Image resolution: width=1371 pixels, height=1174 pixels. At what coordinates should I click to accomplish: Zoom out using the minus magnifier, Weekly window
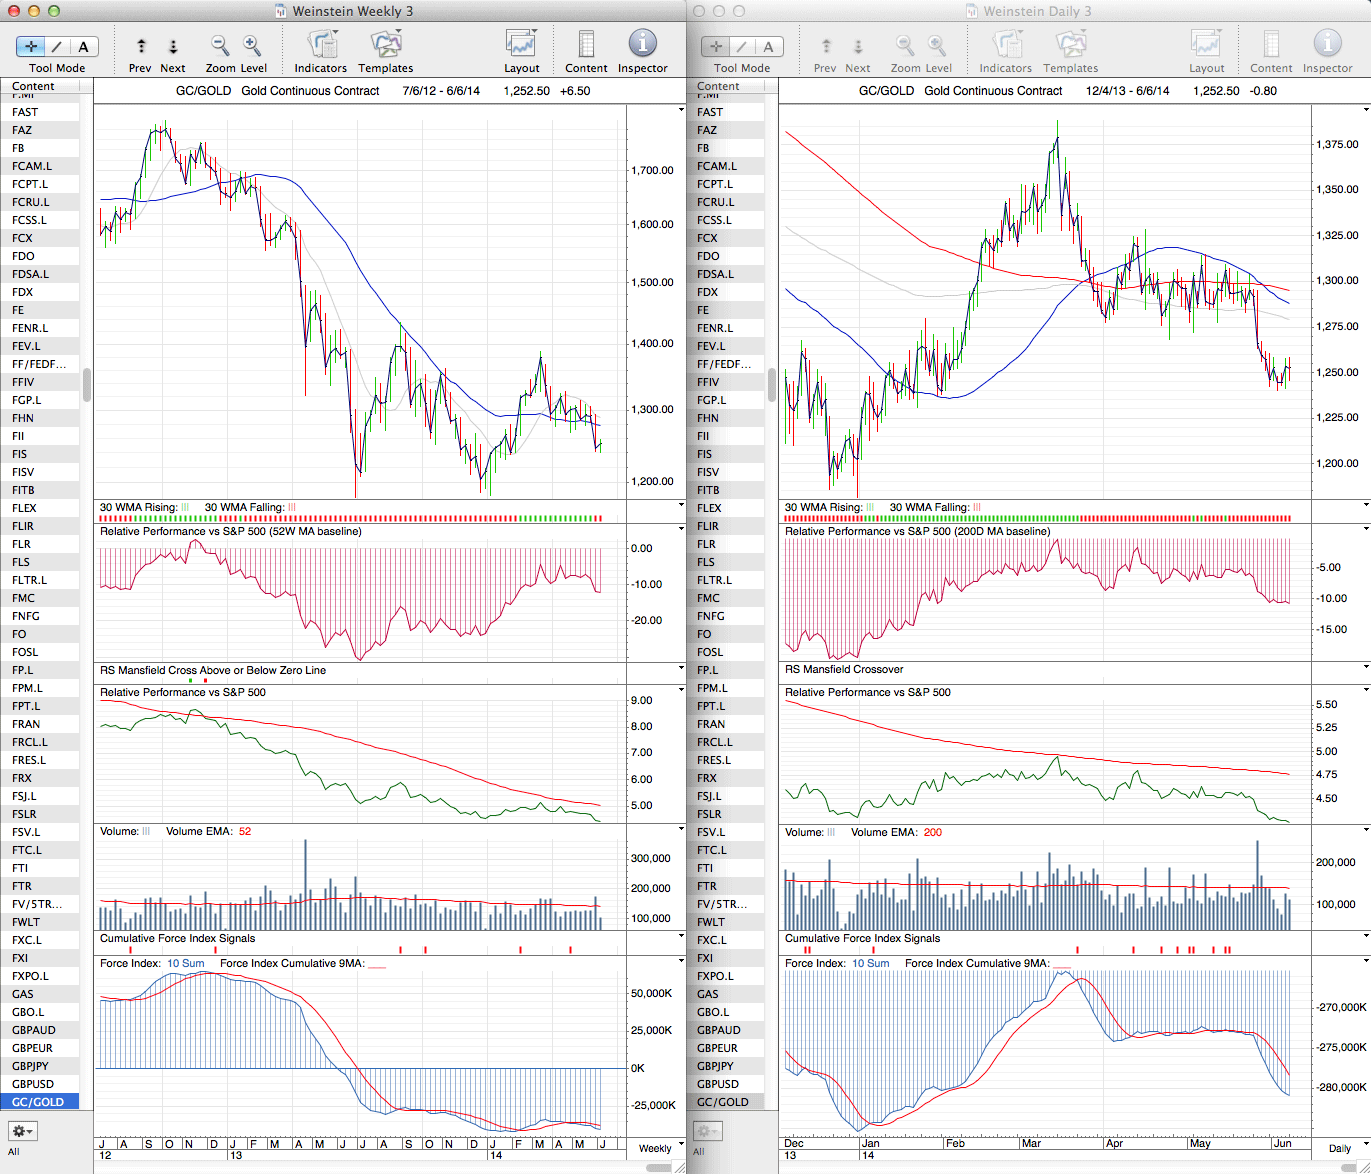point(220,46)
